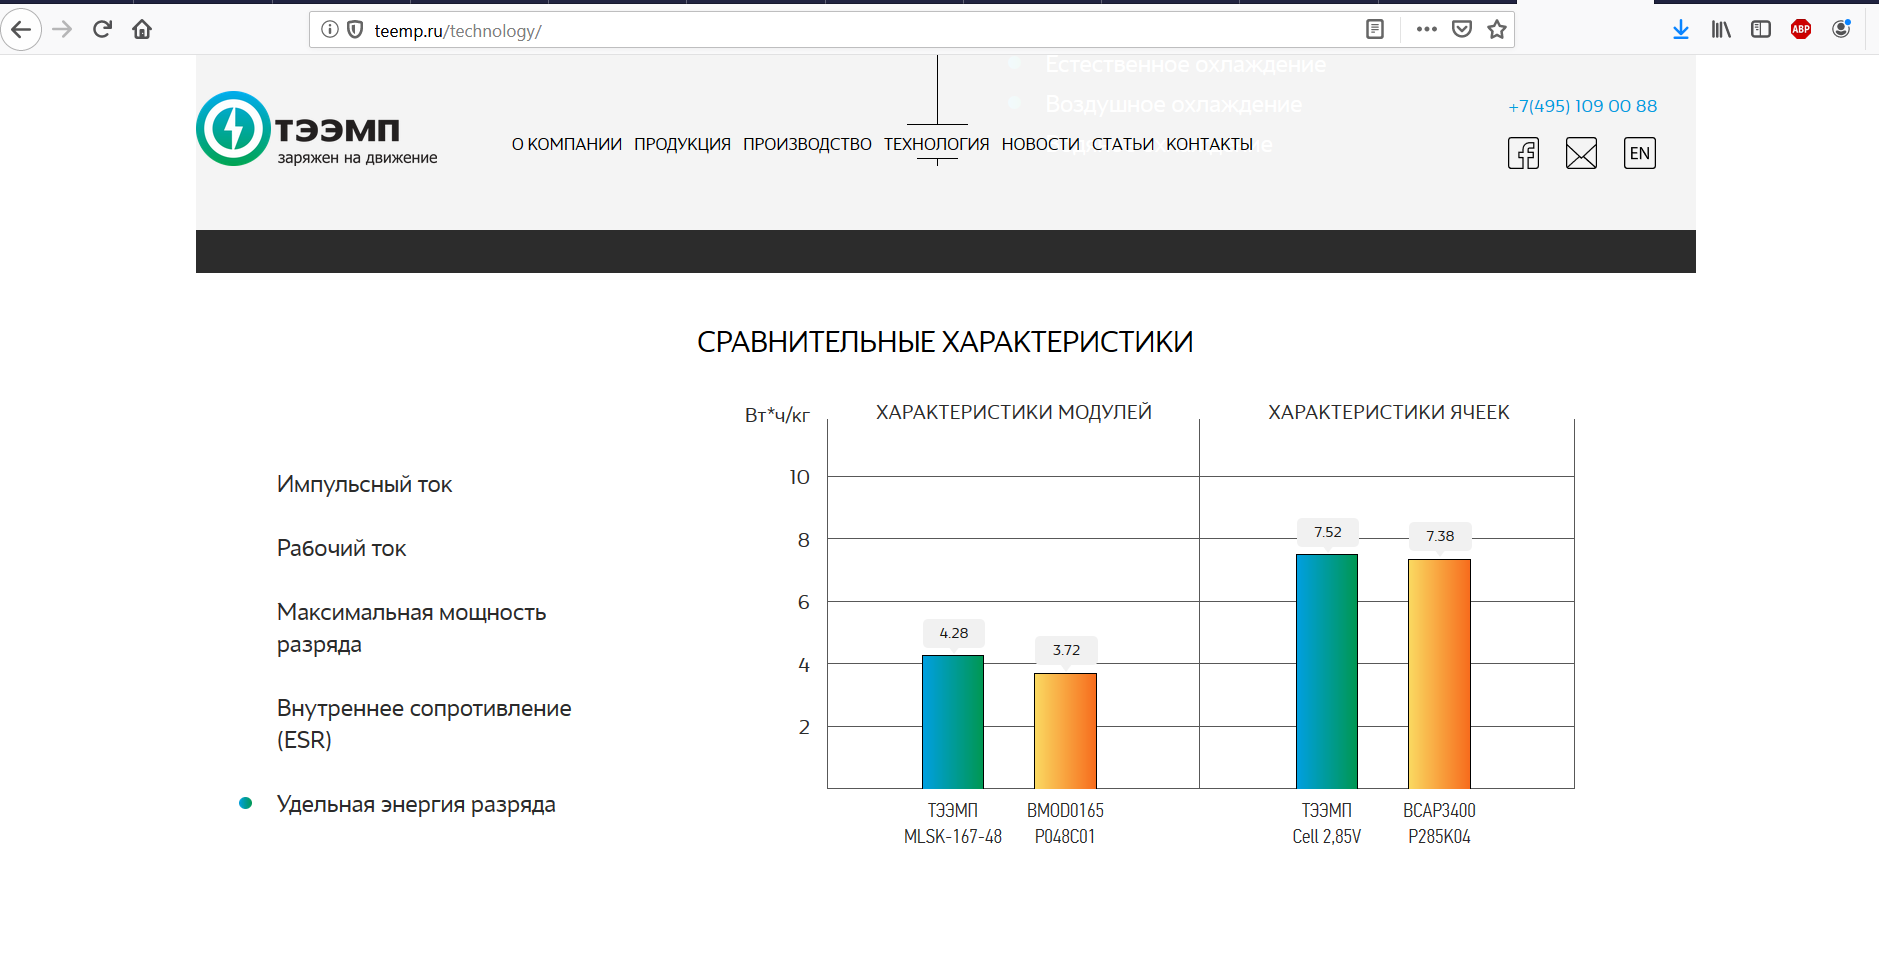Click BCAP3400 P285K04 axis label
This screenshot has height=964, width=1879.
coord(1439,823)
